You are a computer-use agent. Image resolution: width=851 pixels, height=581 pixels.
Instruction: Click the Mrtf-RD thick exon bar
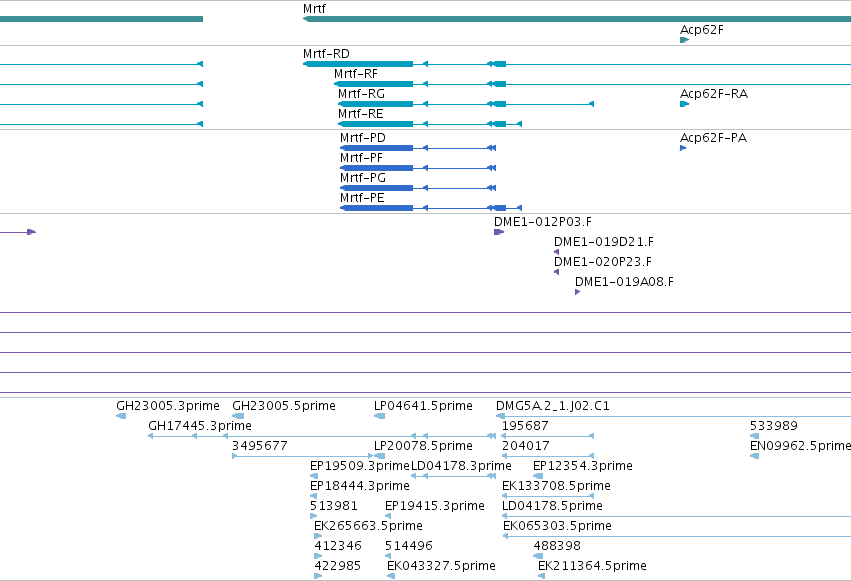click(x=358, y=65)
